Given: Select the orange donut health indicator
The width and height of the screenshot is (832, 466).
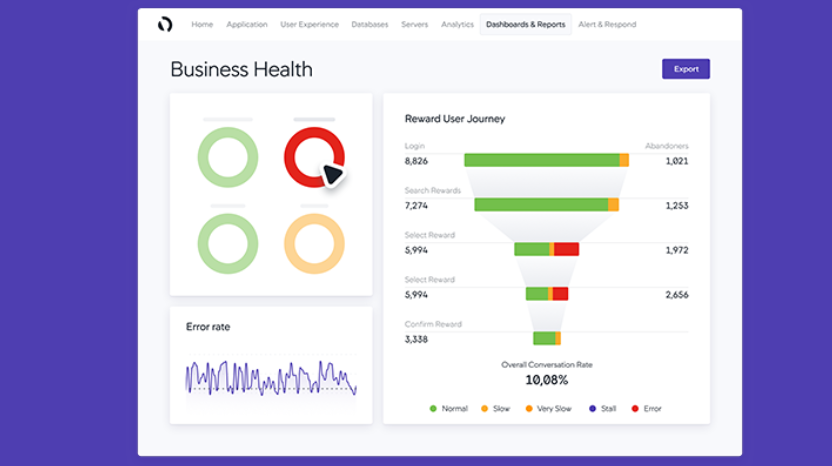Looking at the screenshot, I should [314, 243].
